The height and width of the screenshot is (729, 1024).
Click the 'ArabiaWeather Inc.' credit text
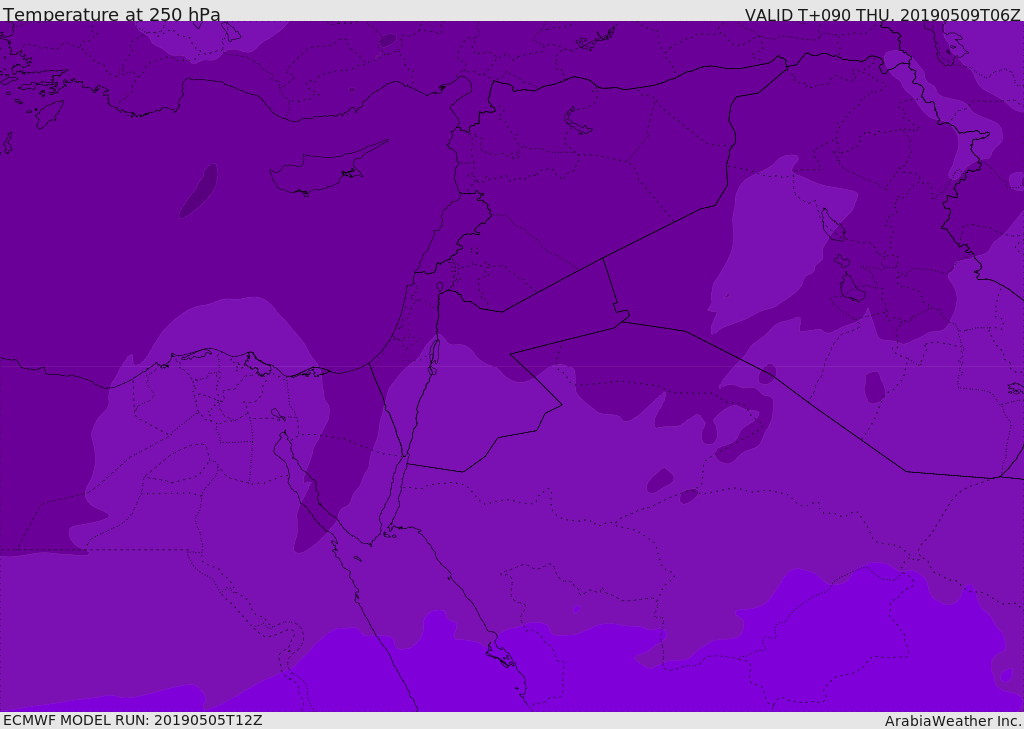(x=952, y=721)
